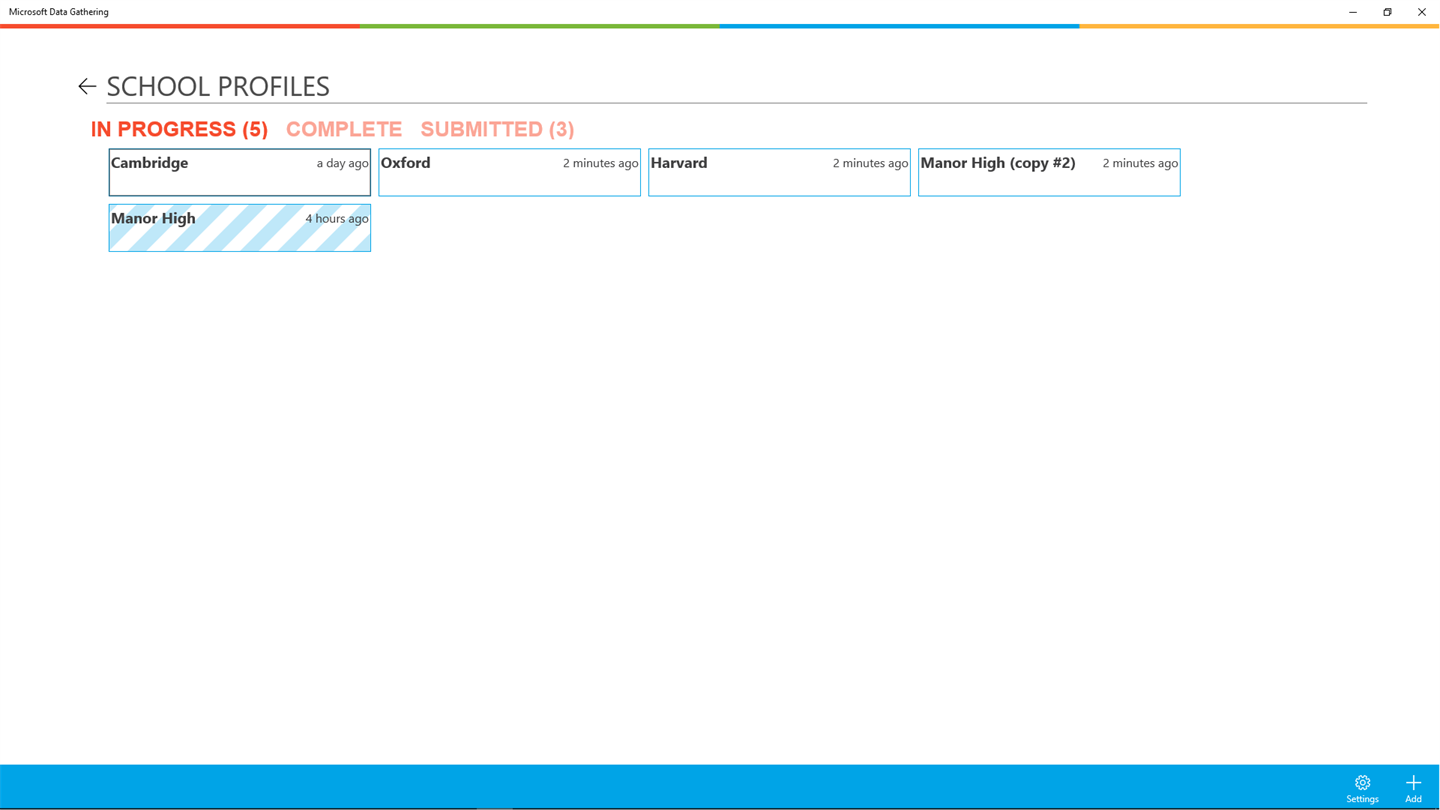This screenshot has width=1440, height=810.
Task: Click the '2 minutes ago' text on Oxford tile
Action: pyautogui.click(x=600, y=163)
